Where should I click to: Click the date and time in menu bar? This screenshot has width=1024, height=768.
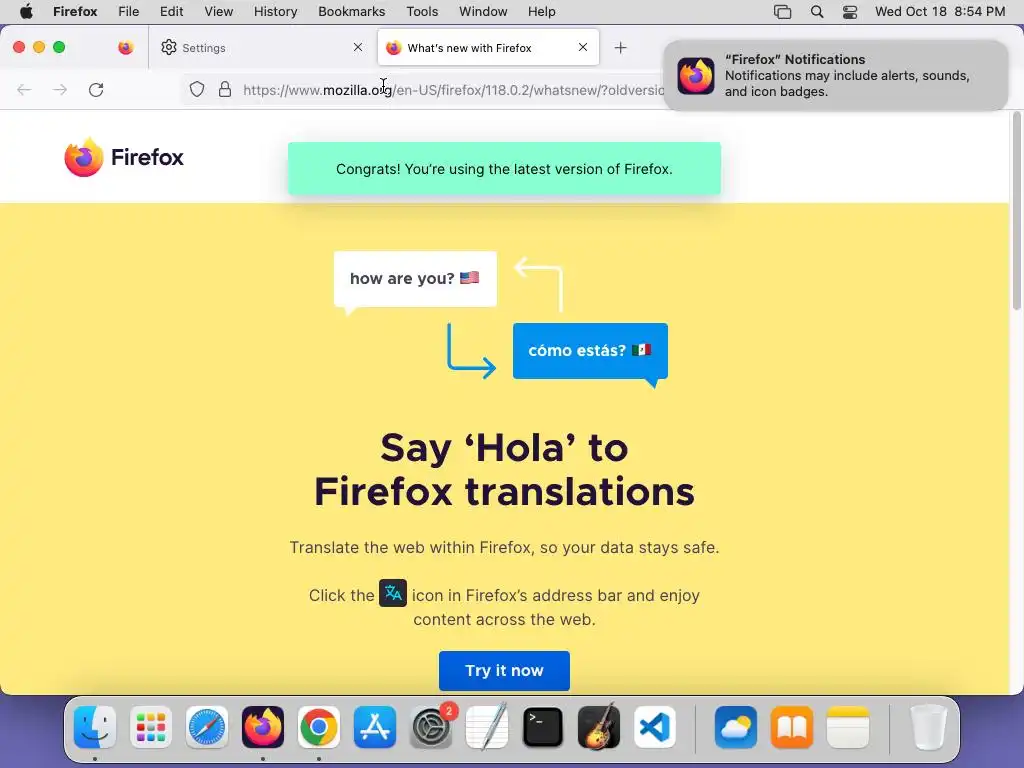[x=940, y=12]
